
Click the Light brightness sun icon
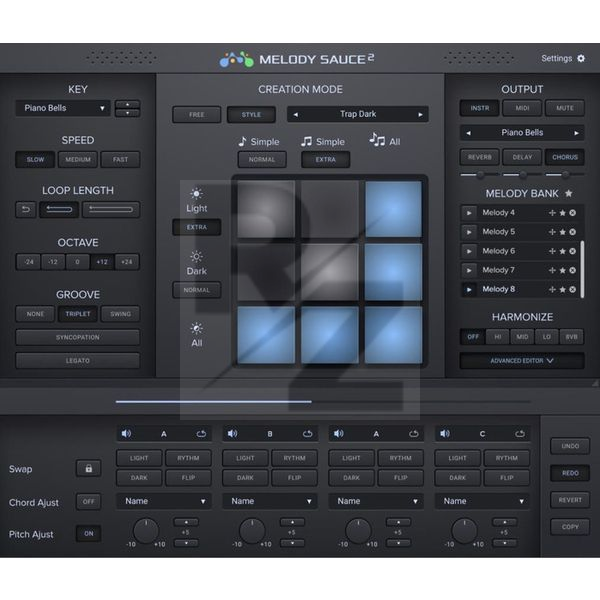pos(196,194)
